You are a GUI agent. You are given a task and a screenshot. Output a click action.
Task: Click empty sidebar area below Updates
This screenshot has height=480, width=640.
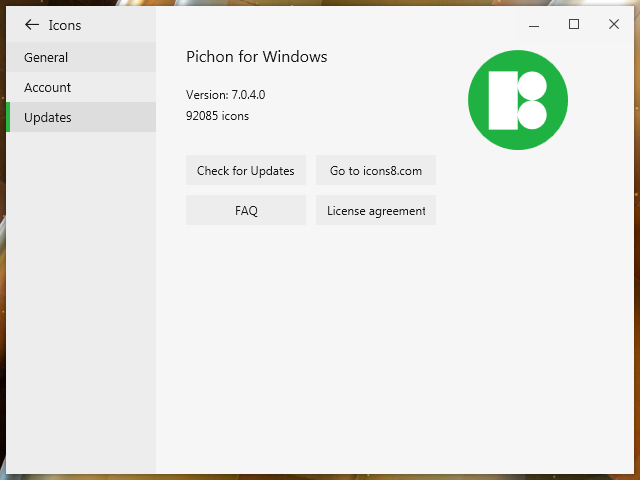(80, 300)
